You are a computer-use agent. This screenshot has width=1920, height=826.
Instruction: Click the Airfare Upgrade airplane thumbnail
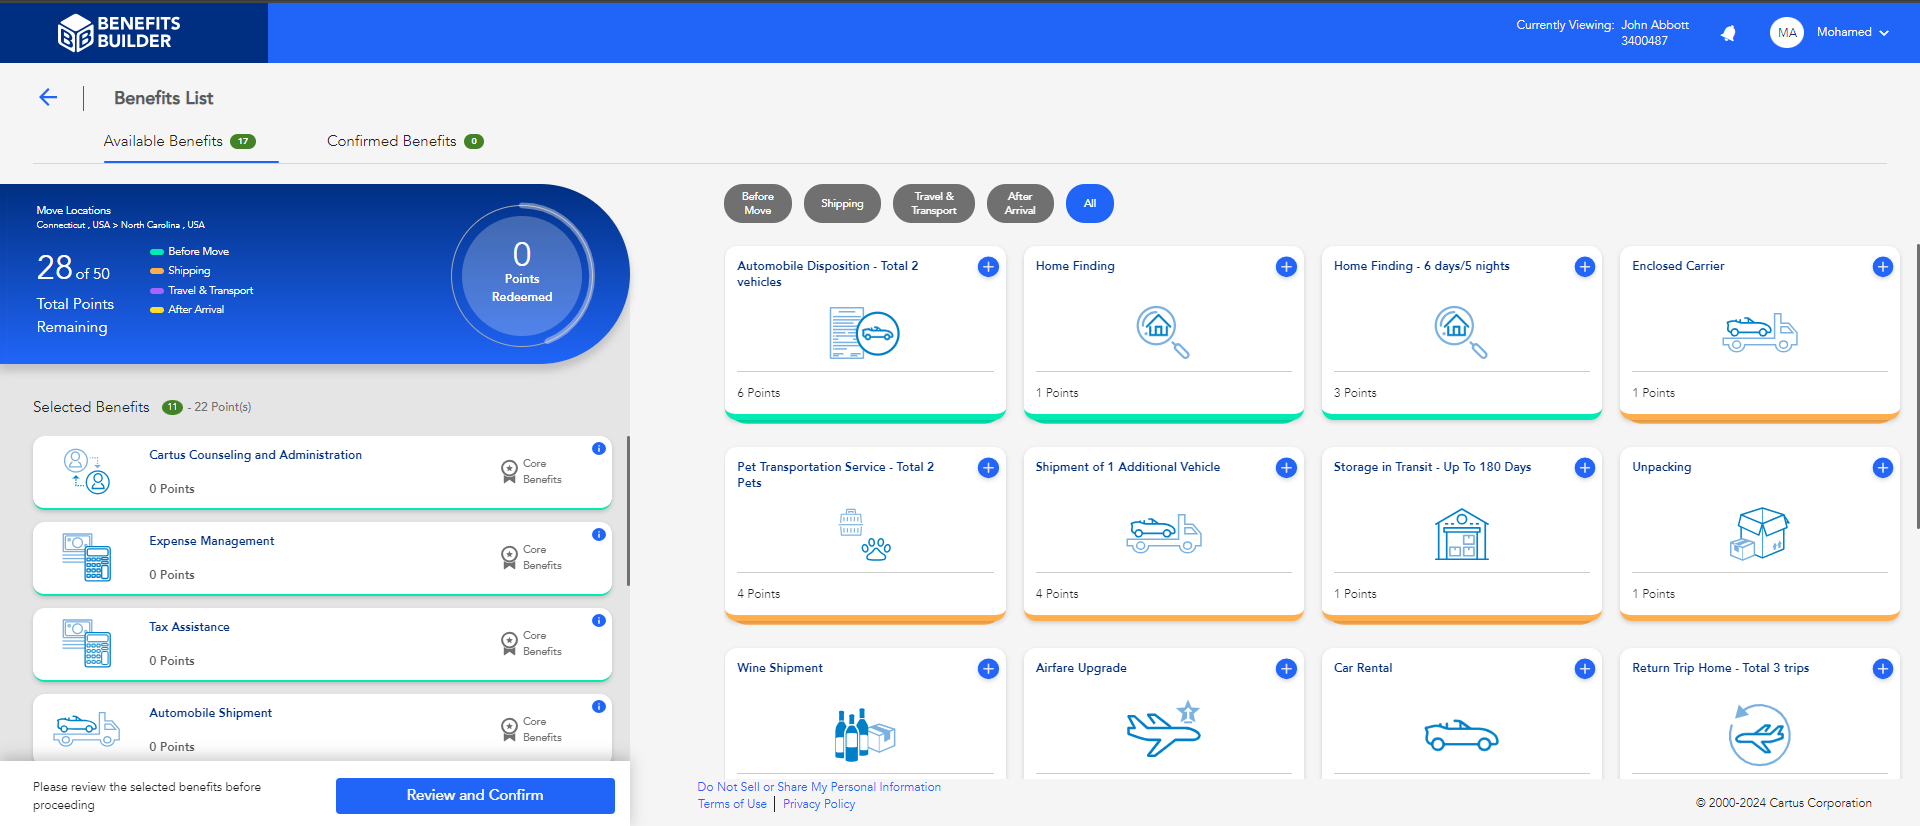click(1163, 730)
